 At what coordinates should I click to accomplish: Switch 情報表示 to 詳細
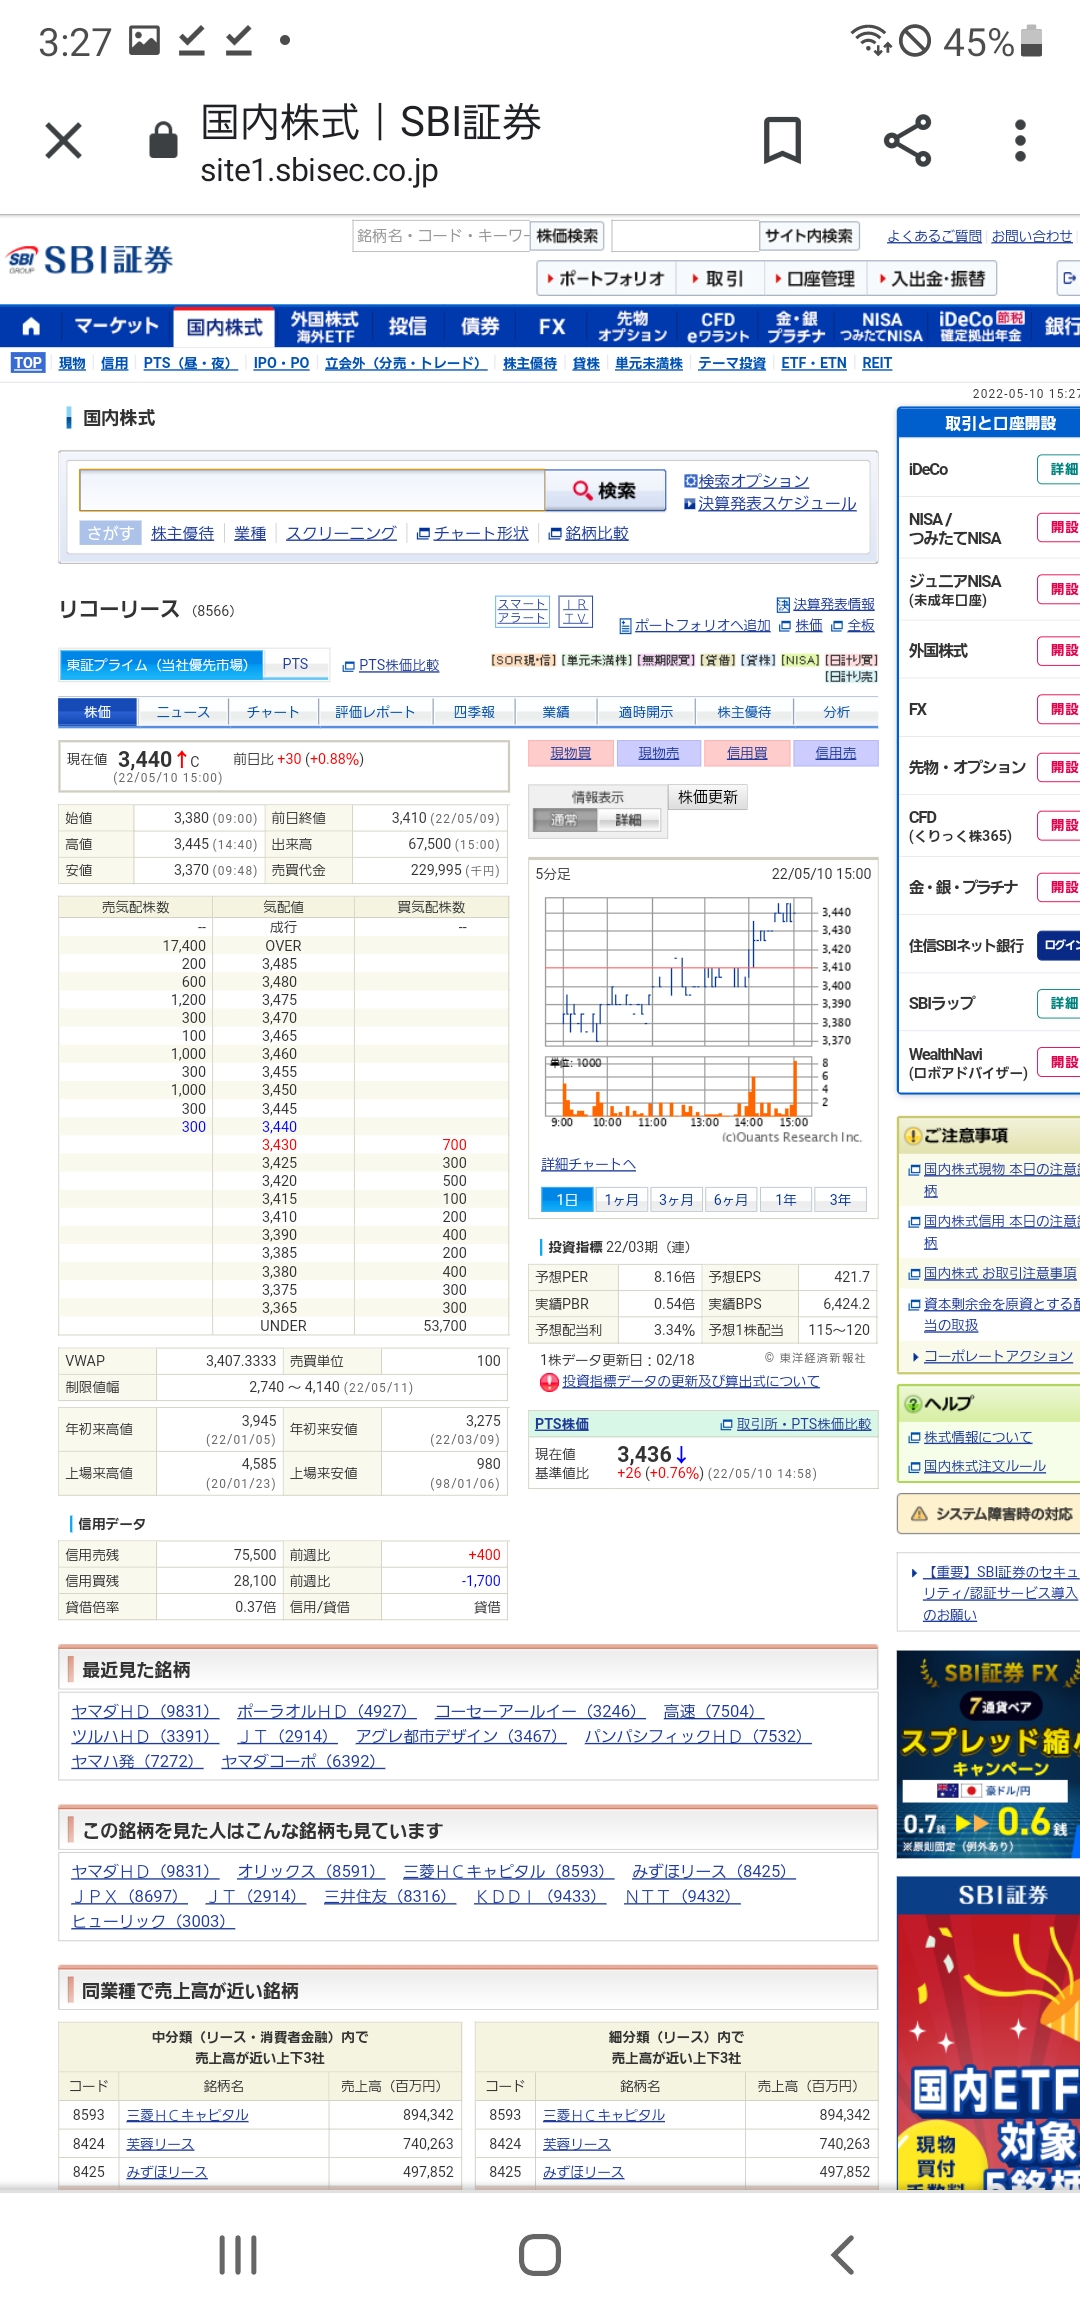pos(629,820)
